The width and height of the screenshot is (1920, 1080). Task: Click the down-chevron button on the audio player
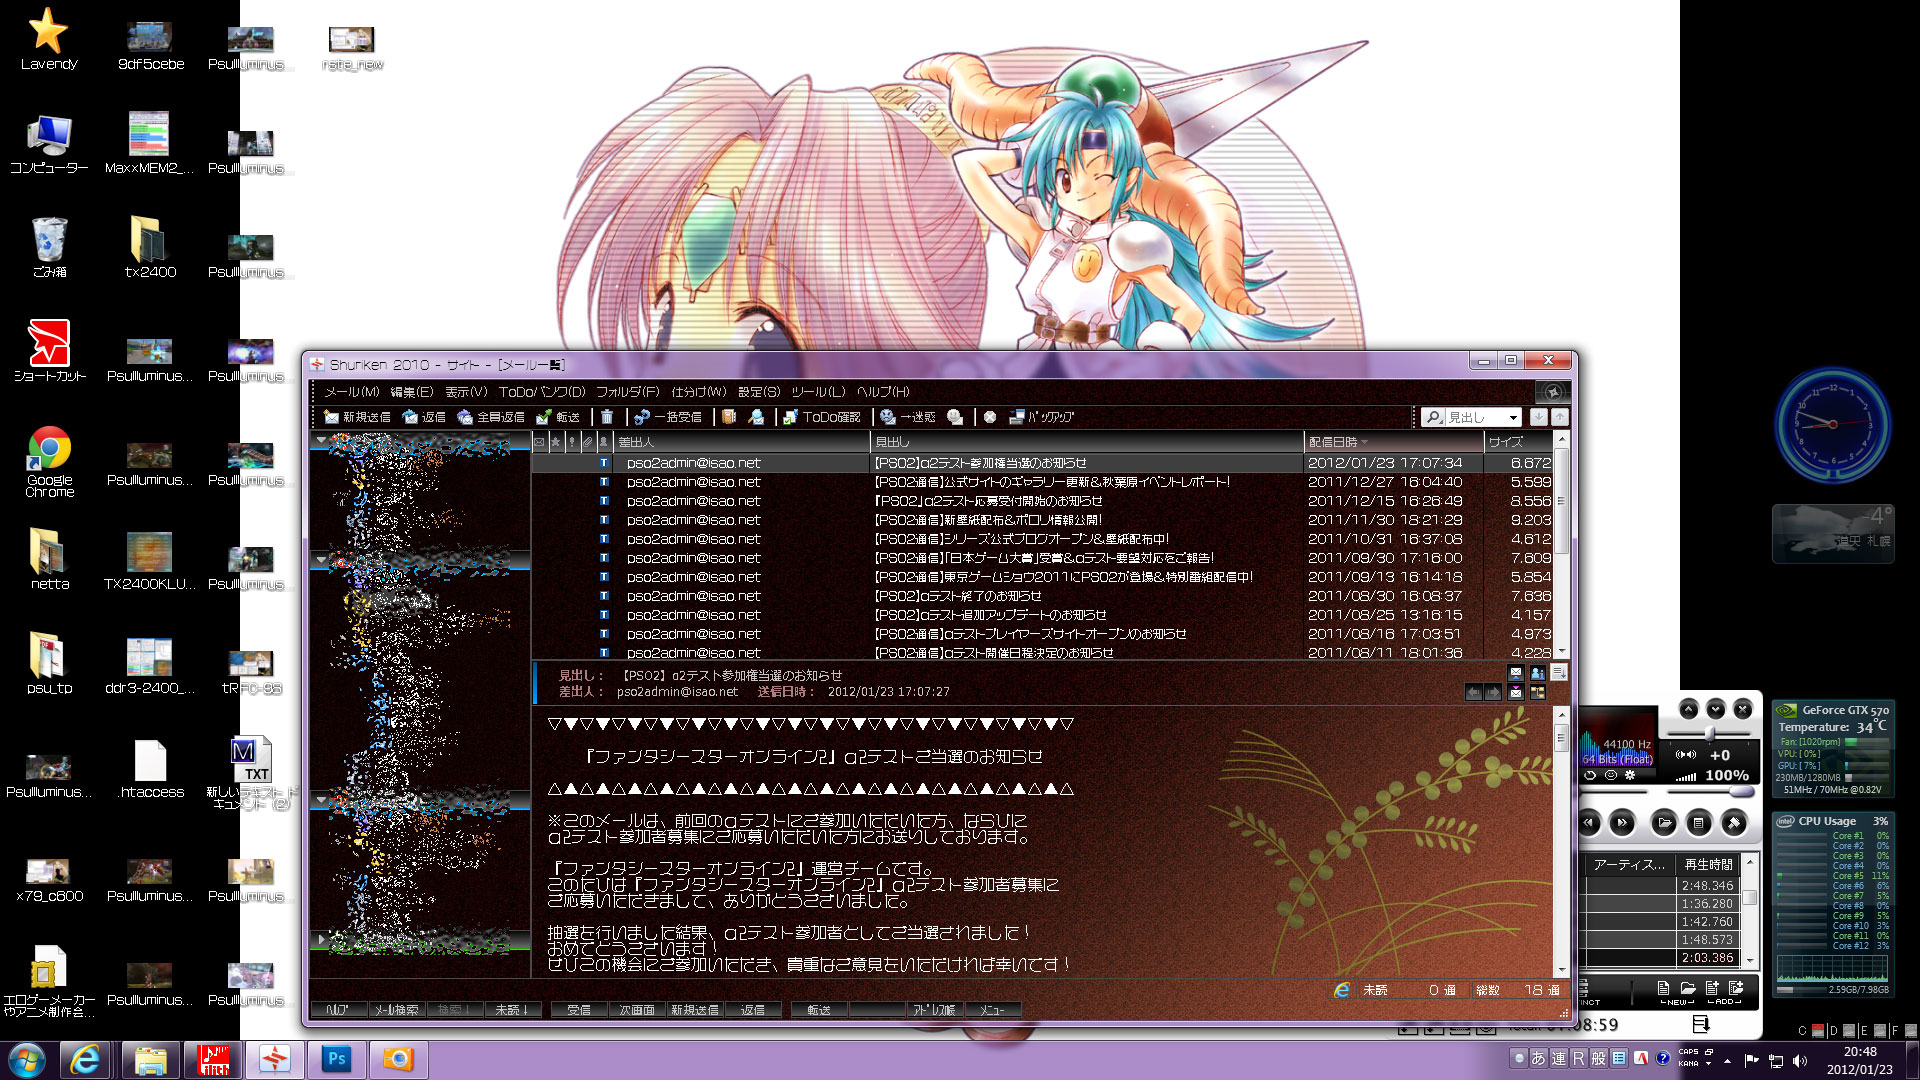[1715, 709]
